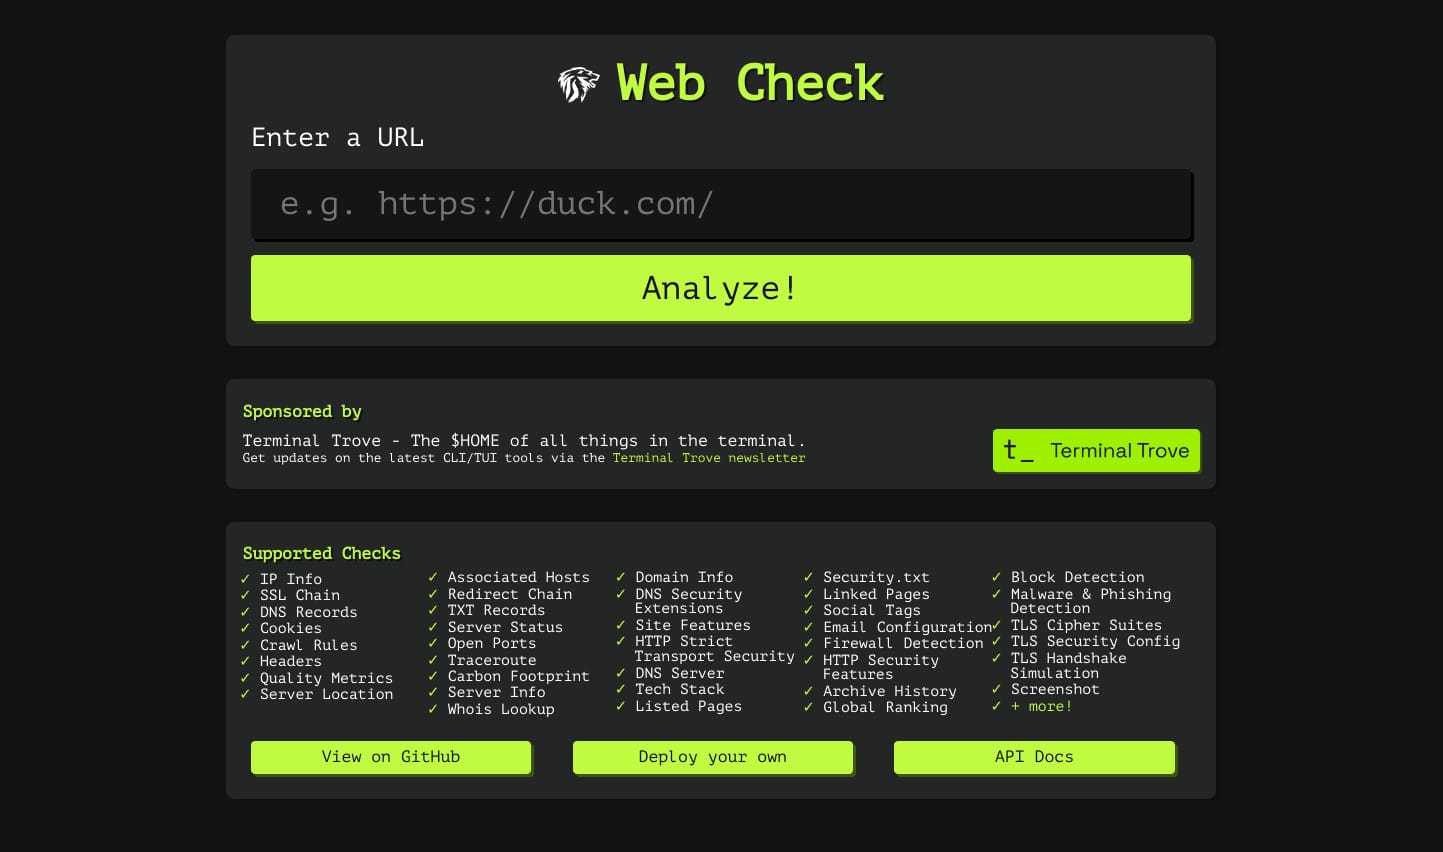Click the Global Ranking list entry
Viewport: 1443px width, 852px height.
[x=885, y=707]
